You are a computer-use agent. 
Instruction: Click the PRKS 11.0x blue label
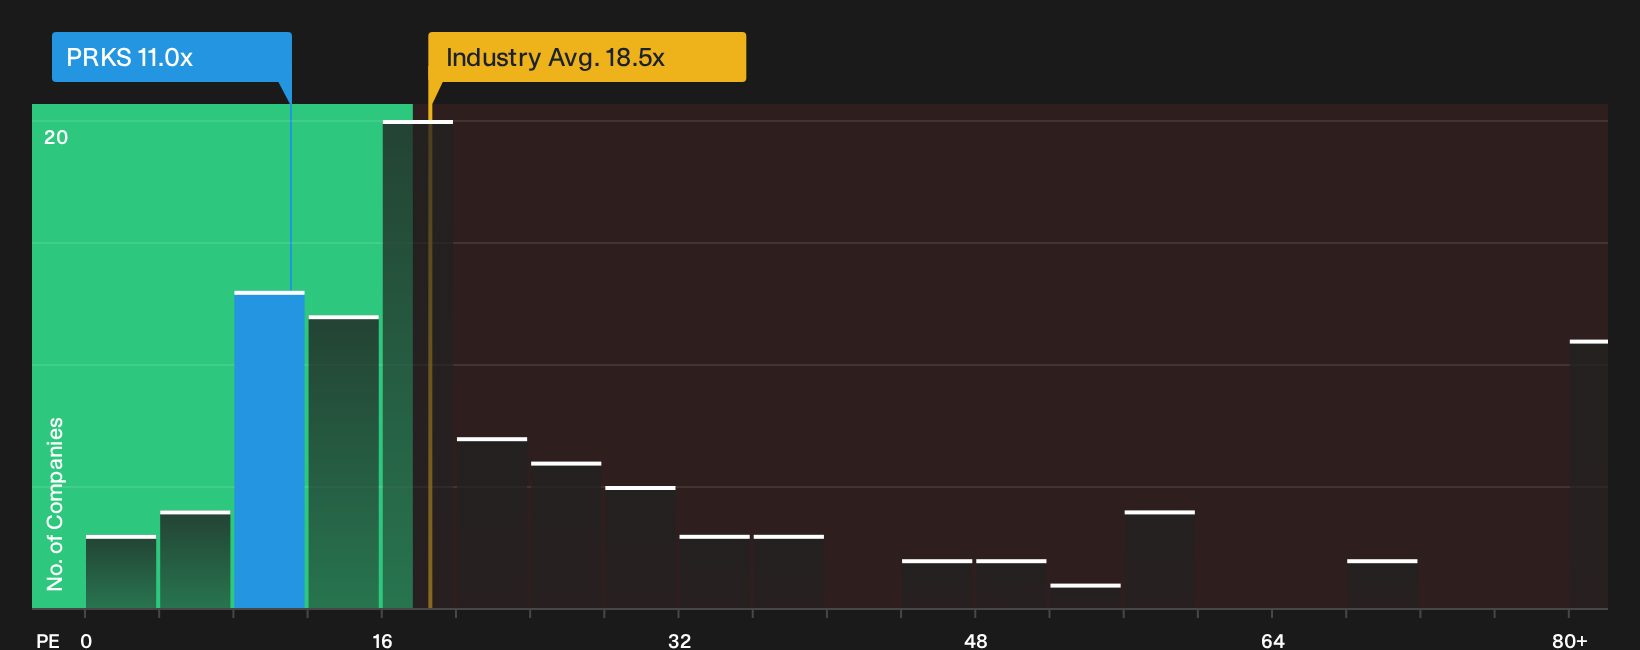pos(172,57)
